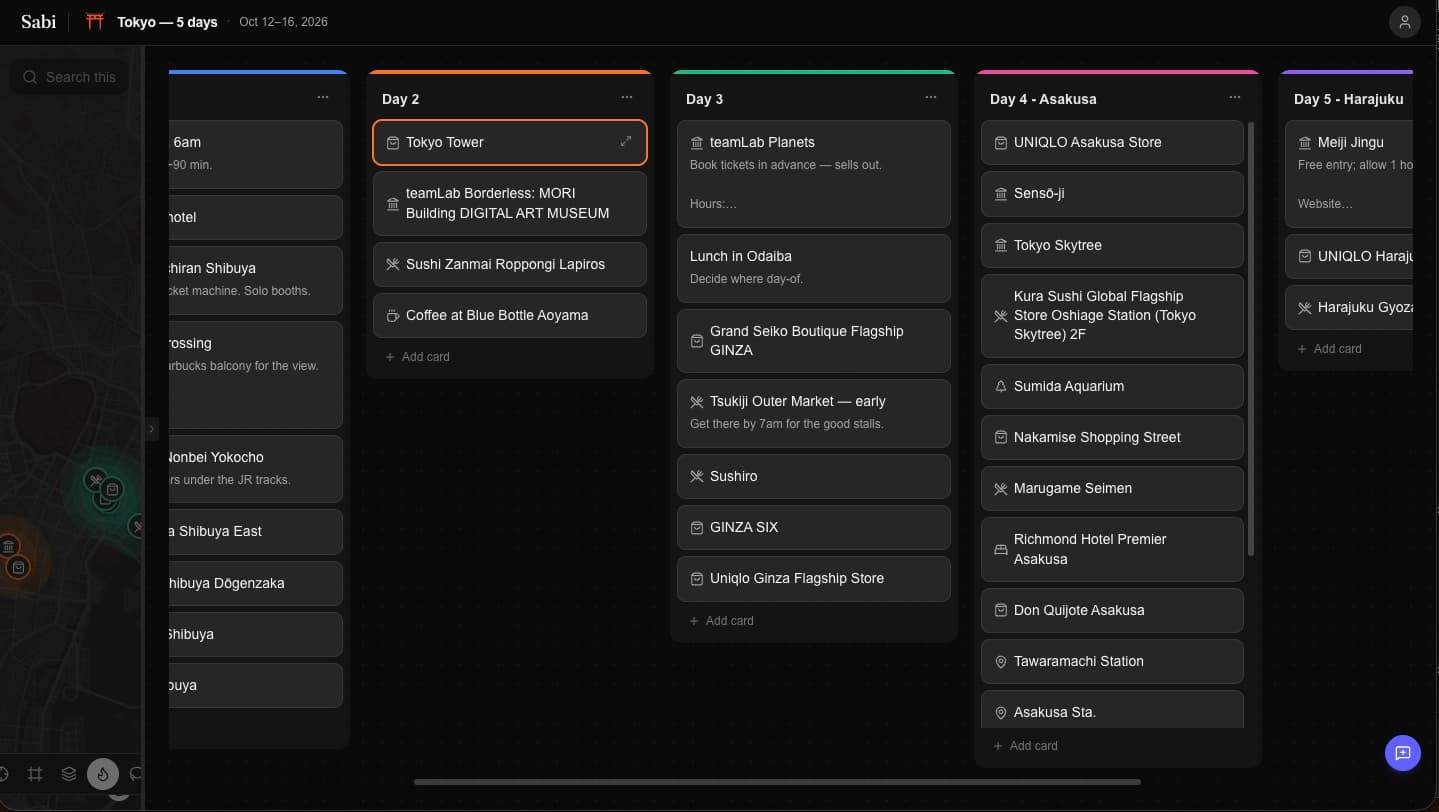Image resolution: width=1439 pixels, height=812 pixels.
Task: Click restaurant icon on Sushi Zanmai card
Action: coord(393,265)
